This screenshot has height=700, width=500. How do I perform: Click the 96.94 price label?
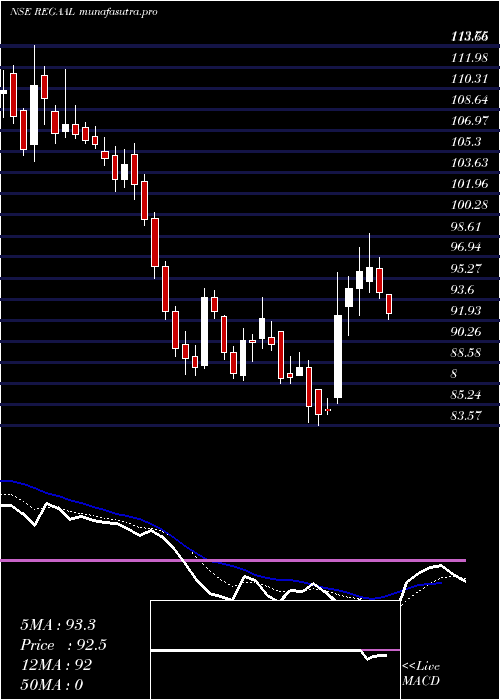[467, 247]
